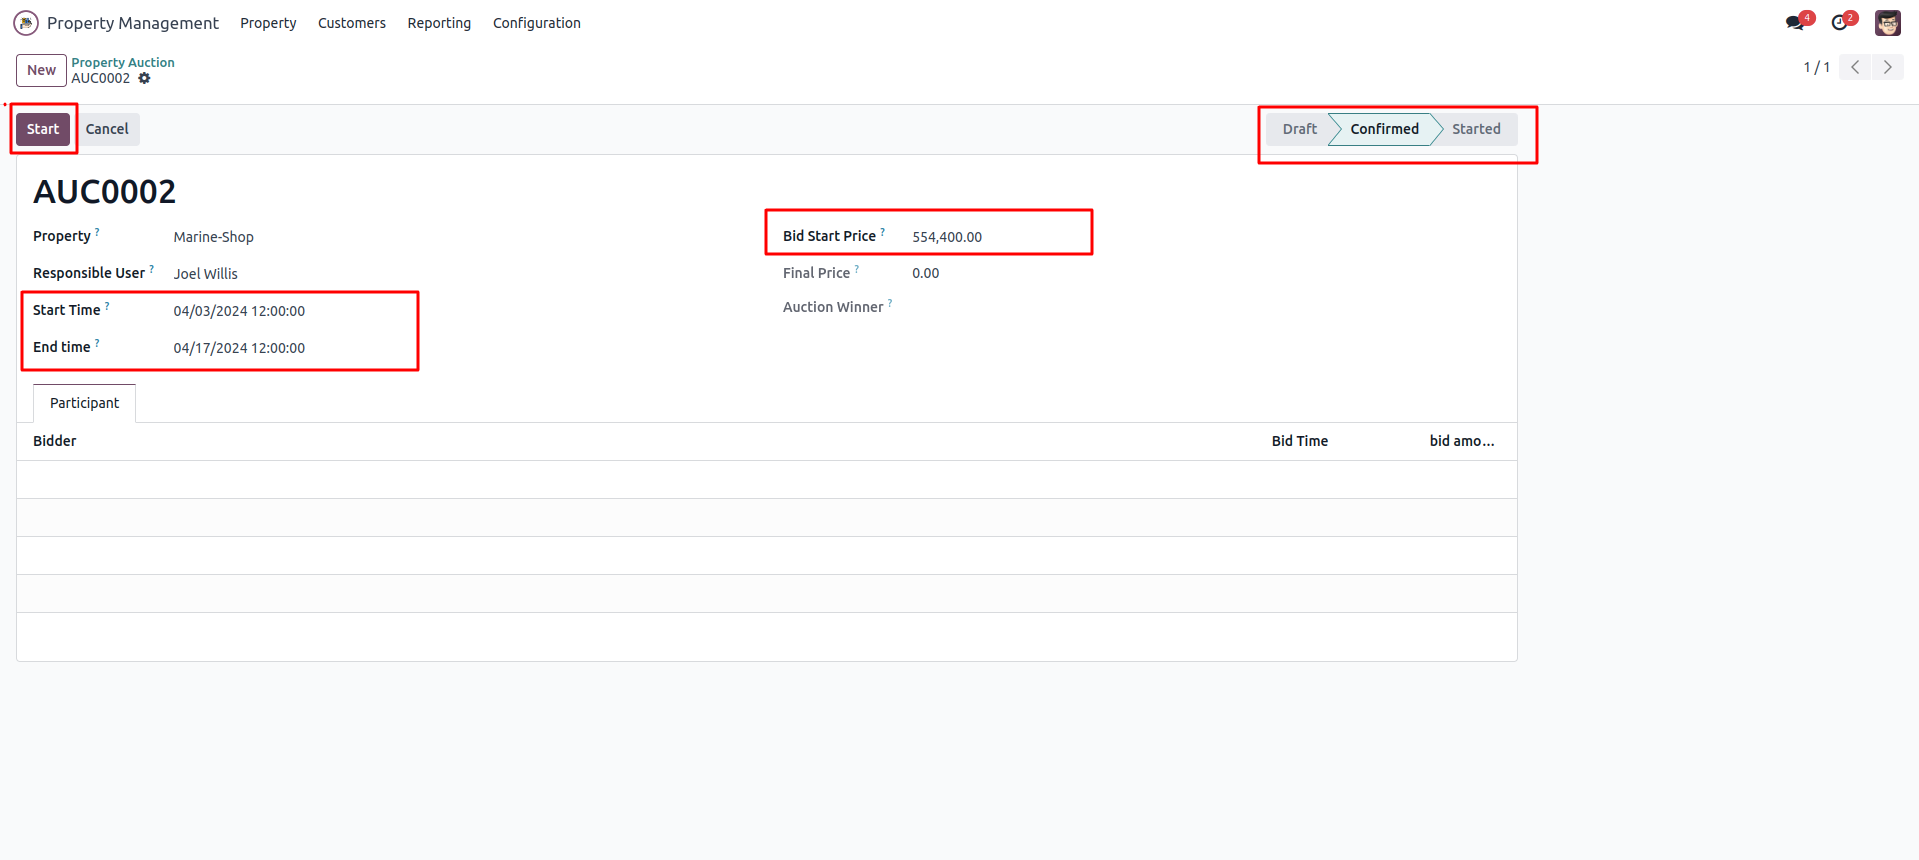Image resolution: width=1919 pixels, height=860 pixels.
Task: Expand the Configuration menu
Action: [x=536, y=23]
